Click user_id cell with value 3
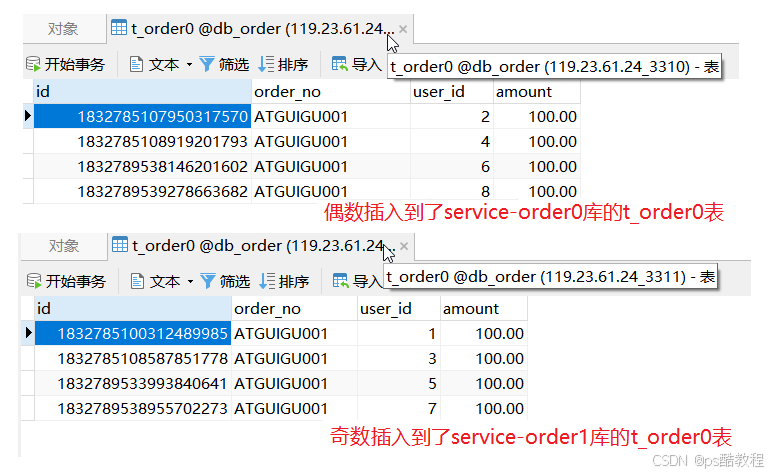The image size is (772, 474). [x=399, y=359]
